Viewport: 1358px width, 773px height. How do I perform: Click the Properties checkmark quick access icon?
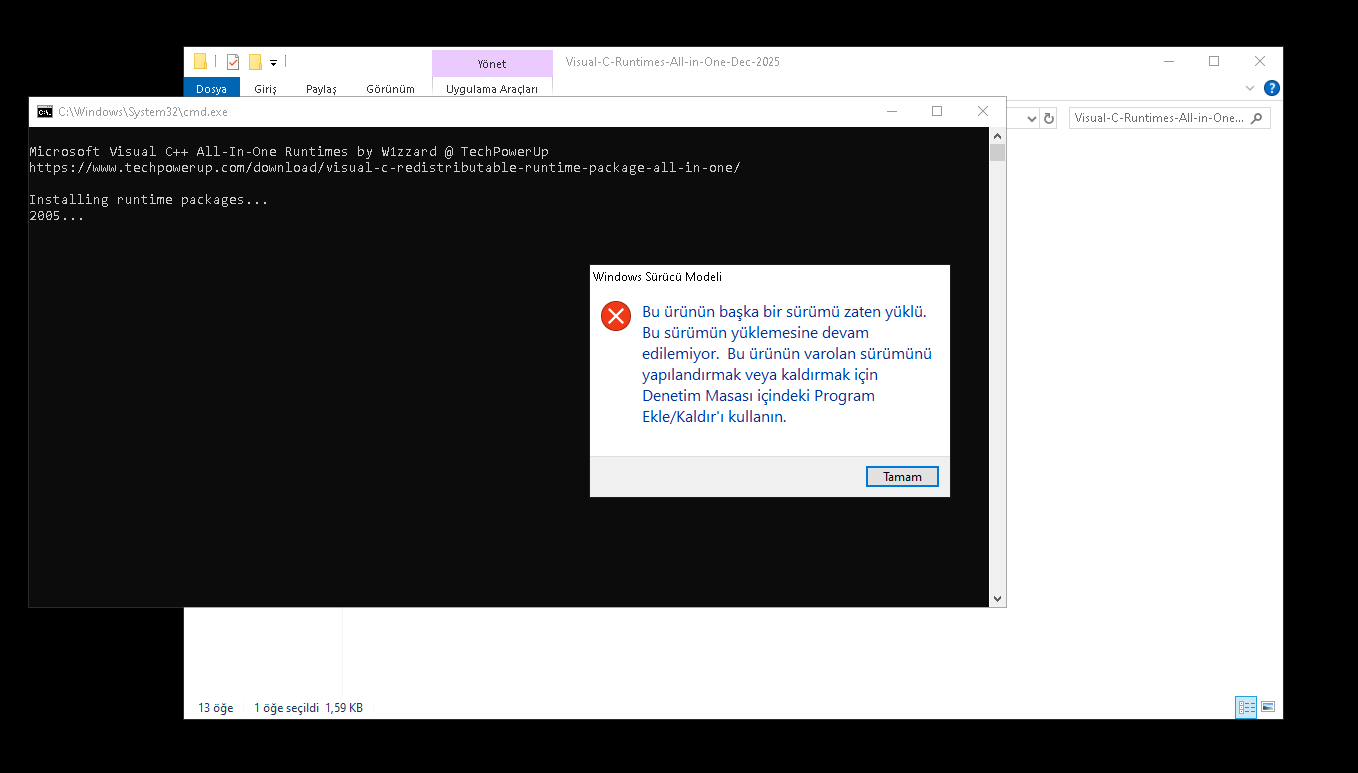coord(233,62)
